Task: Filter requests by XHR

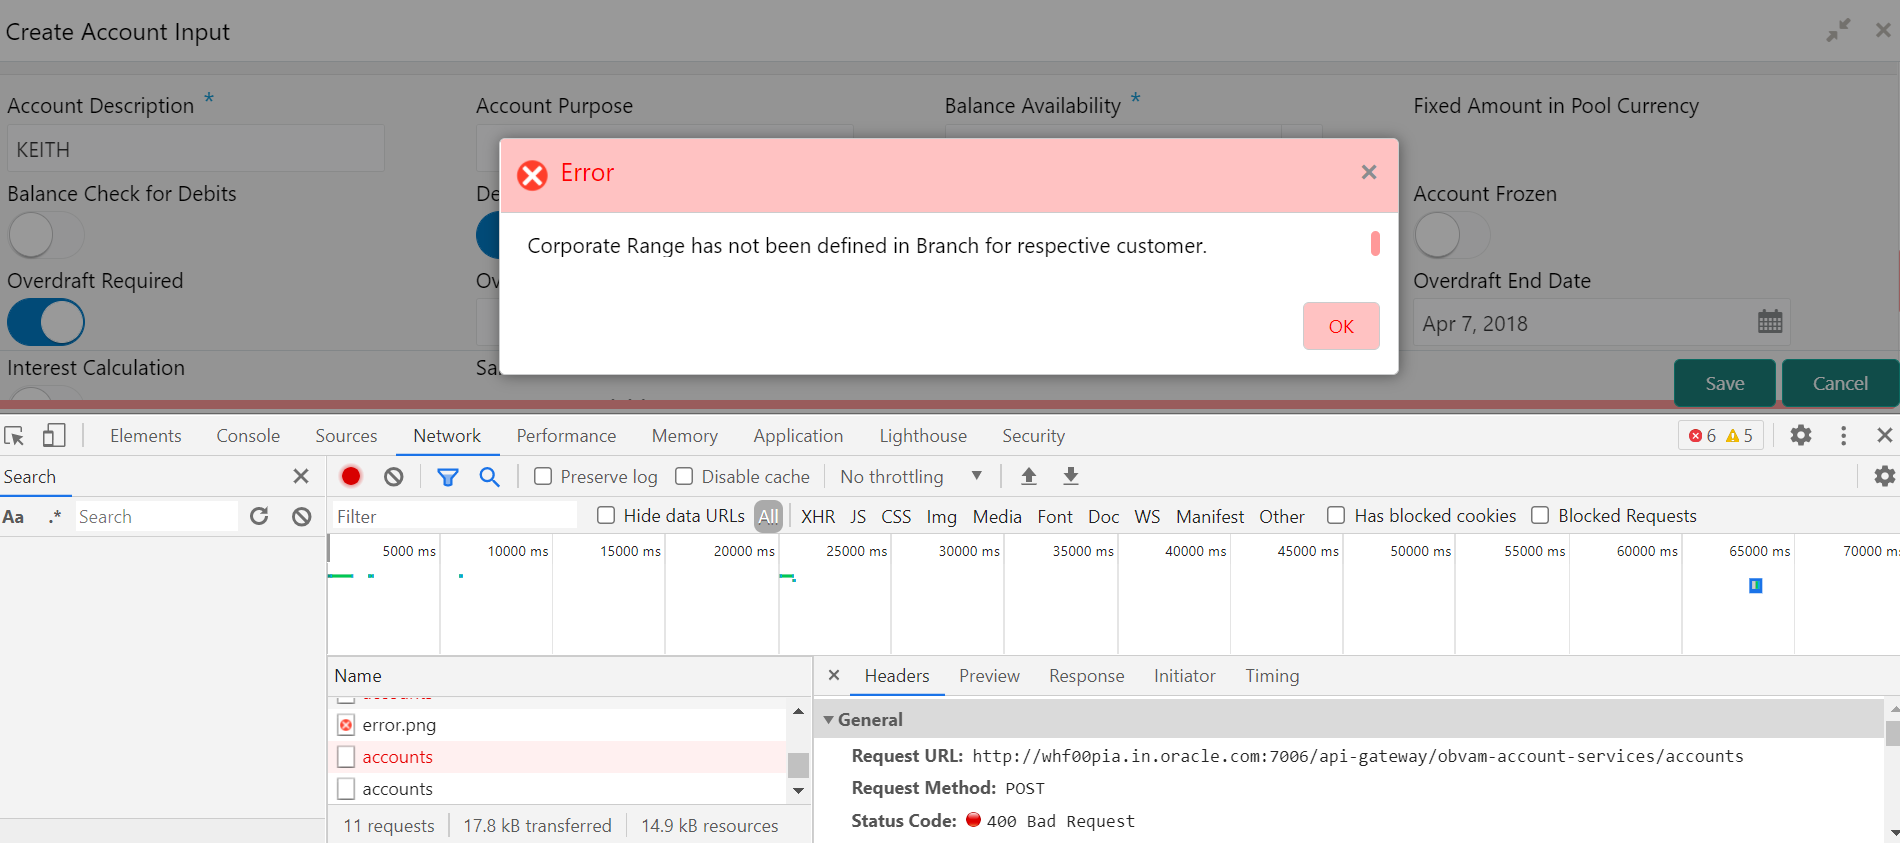Action: click(818, 516)
